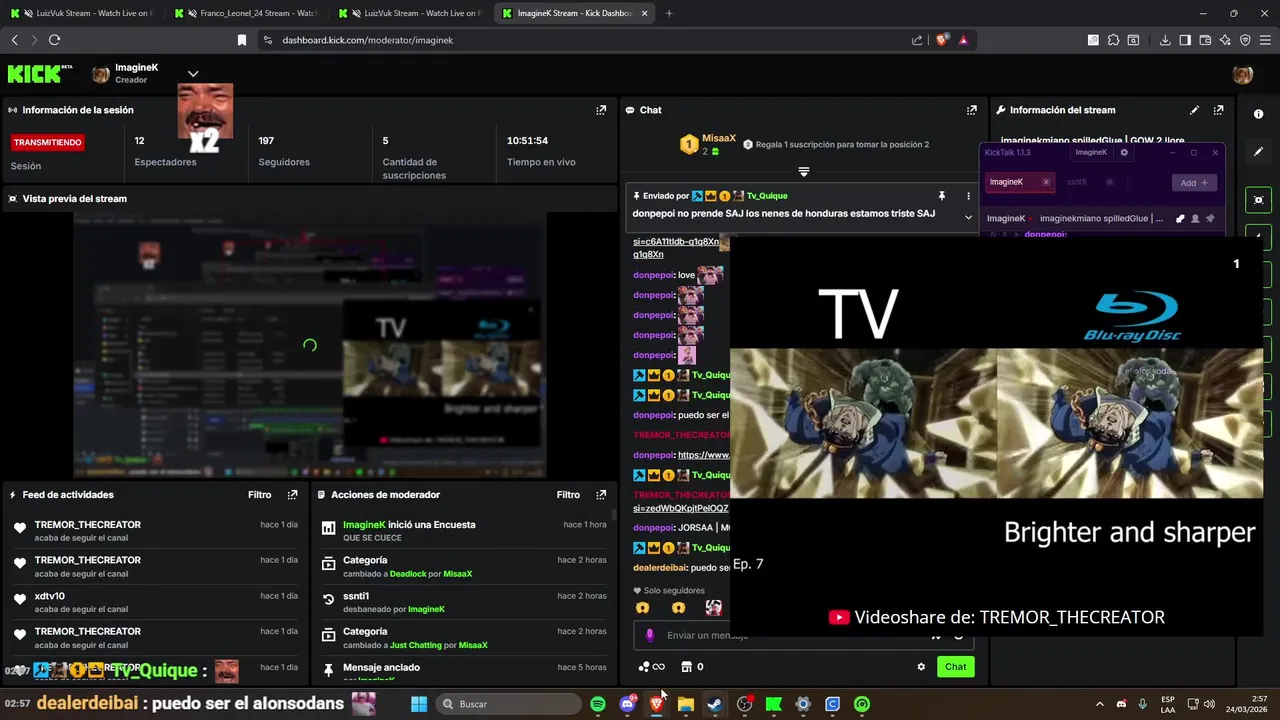
Task: Open Brave Shields icon
Action: click(942, 40)
